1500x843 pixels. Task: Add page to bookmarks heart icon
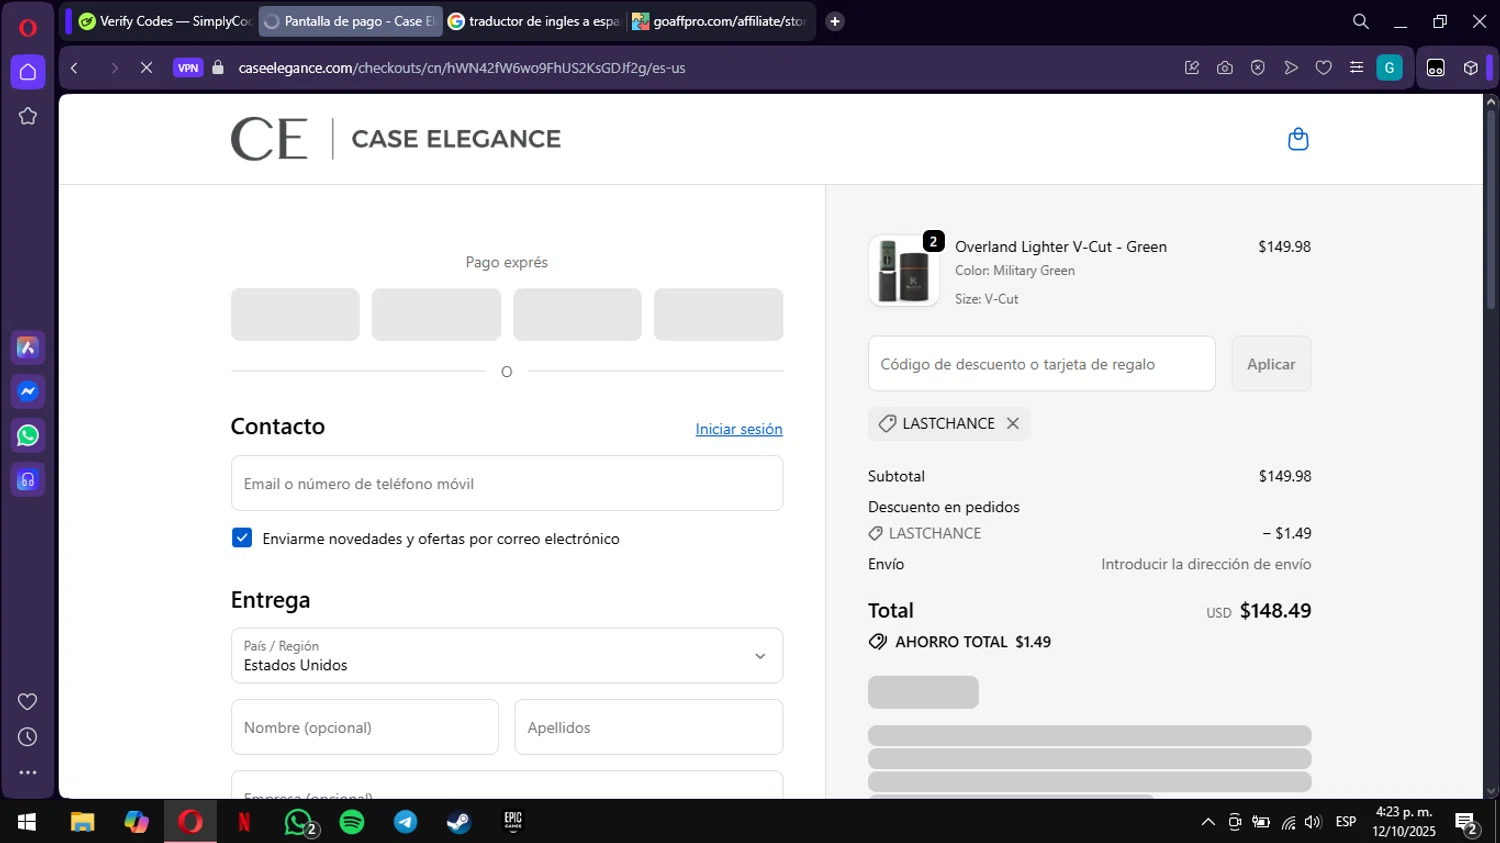tap(1323, 68)
